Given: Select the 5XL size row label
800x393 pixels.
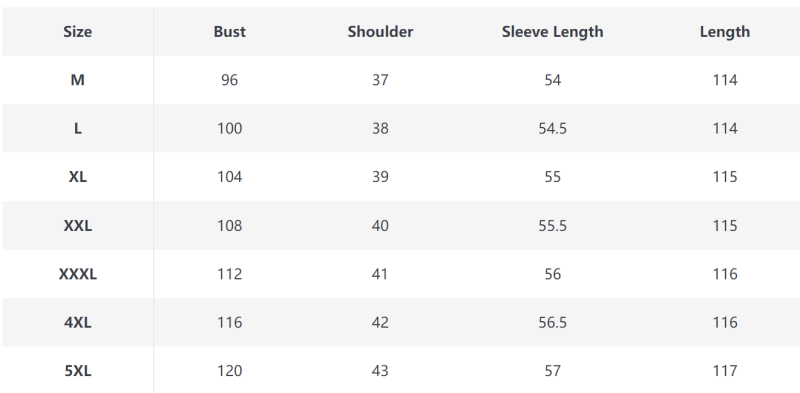Looking at the screenshot, I should tap(78, 371).
